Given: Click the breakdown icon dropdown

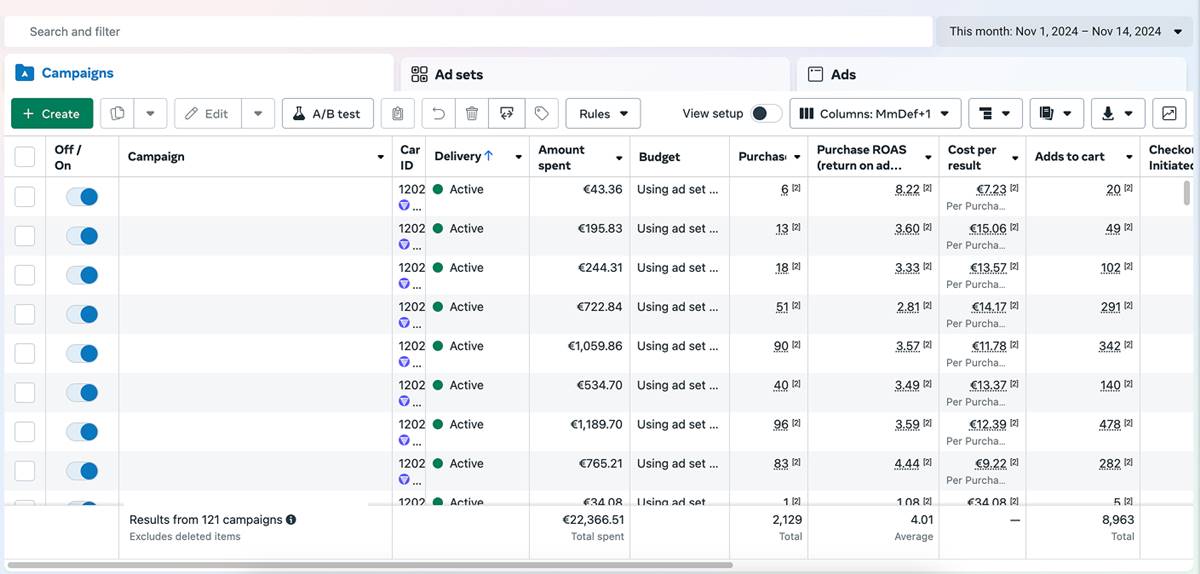Looking at the screenshot, I should pyautogui.click(x=995, y=114).
